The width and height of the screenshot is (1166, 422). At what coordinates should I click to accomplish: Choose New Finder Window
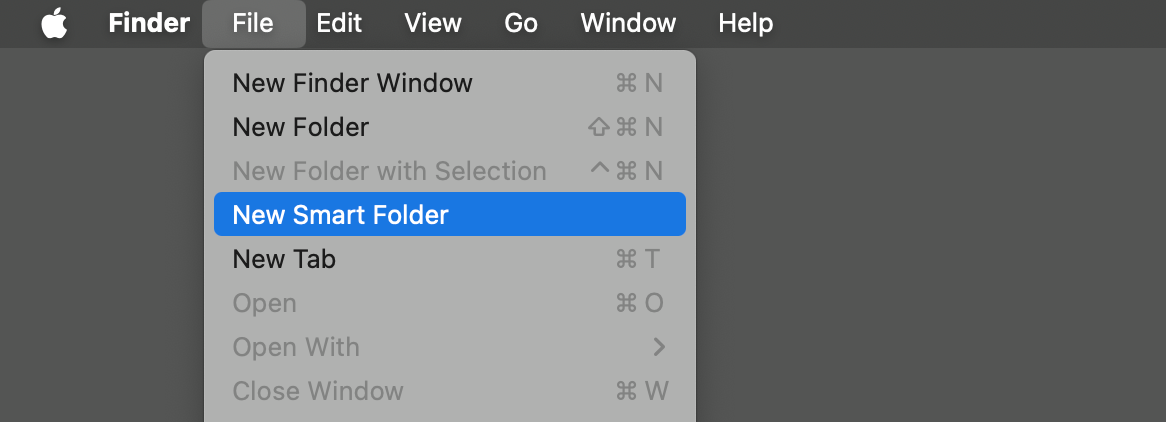click(352, 83)
